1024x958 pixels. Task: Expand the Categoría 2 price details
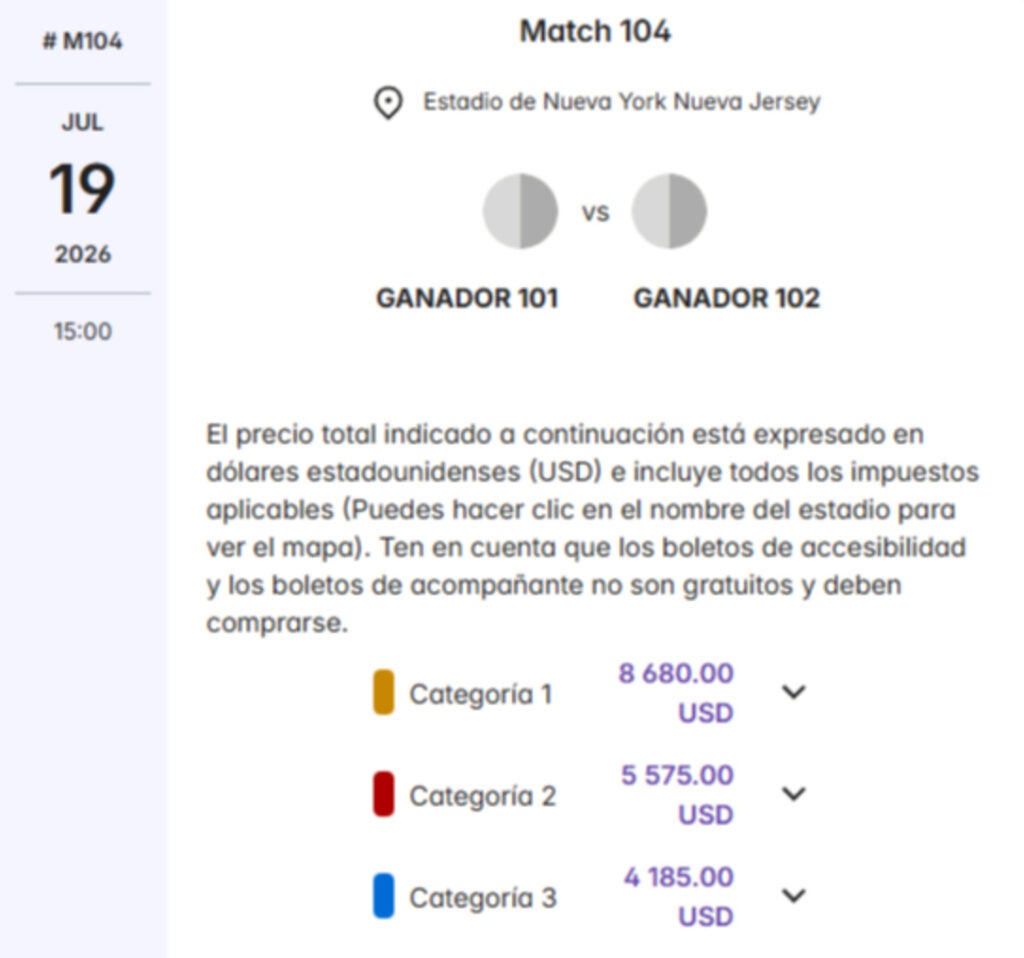793,794
